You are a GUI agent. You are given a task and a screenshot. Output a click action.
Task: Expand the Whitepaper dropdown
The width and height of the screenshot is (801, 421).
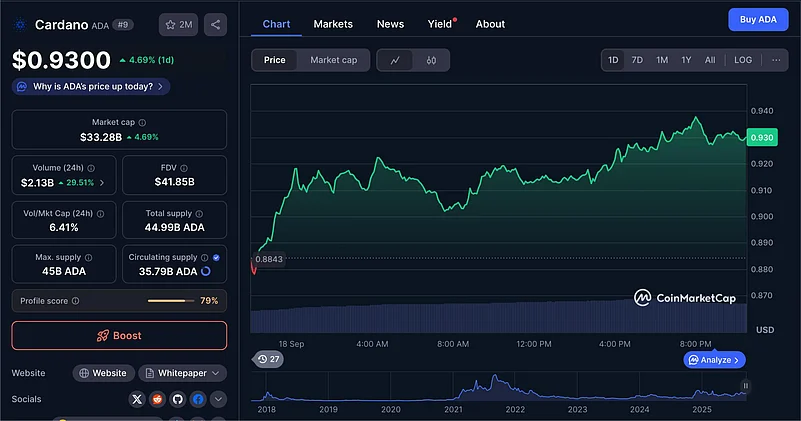pos(182,373)
